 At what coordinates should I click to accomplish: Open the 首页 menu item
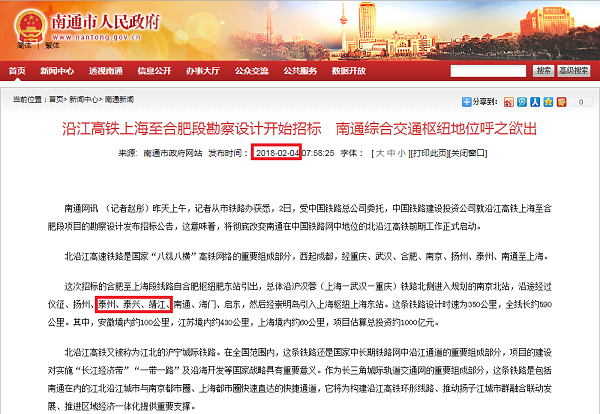tap(17, 71)
